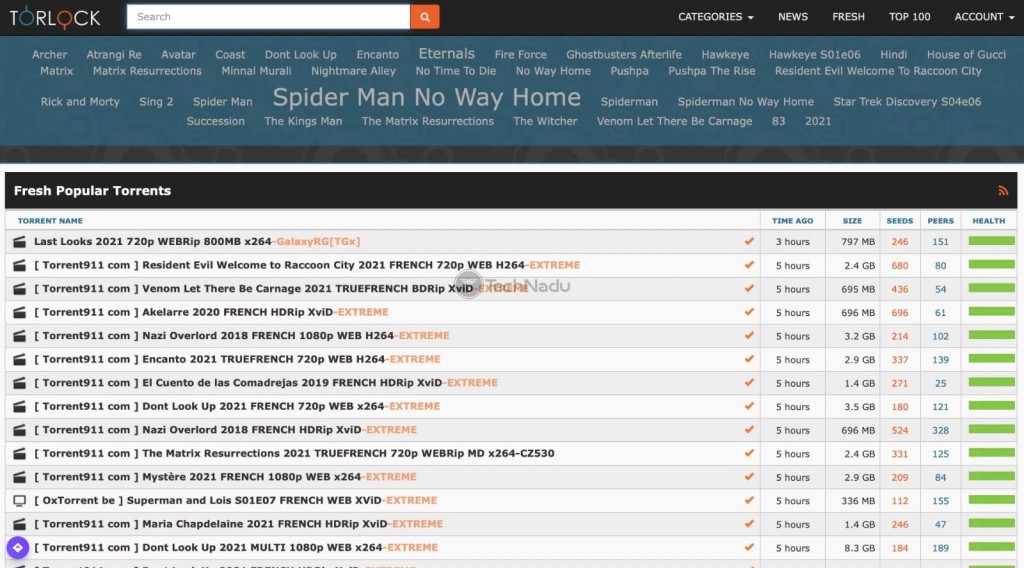This screenshot has height=568, width=1024.
Task: Open the Dont Look Up 2021 MULTI 1080p torrent
Action: (x=236, y=548)
